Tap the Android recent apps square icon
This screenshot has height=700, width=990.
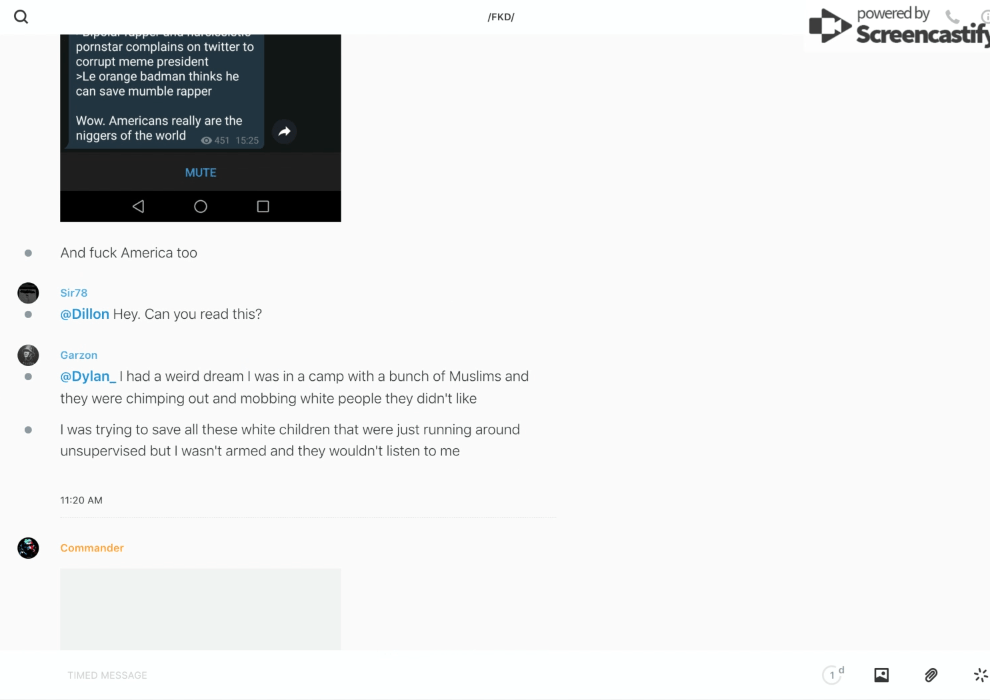point(263,206)
